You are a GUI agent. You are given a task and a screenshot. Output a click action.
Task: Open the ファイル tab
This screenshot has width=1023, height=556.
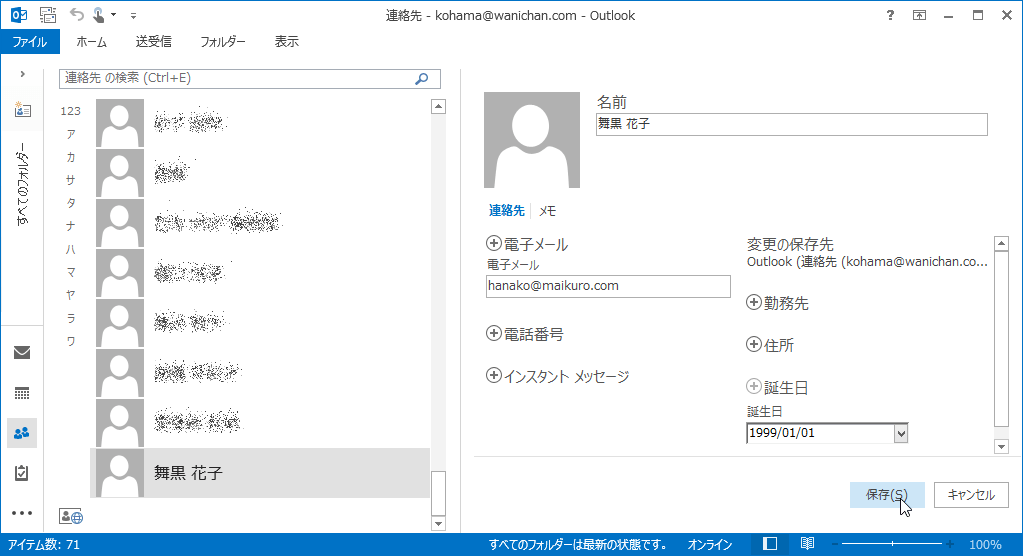pos(30,42)
